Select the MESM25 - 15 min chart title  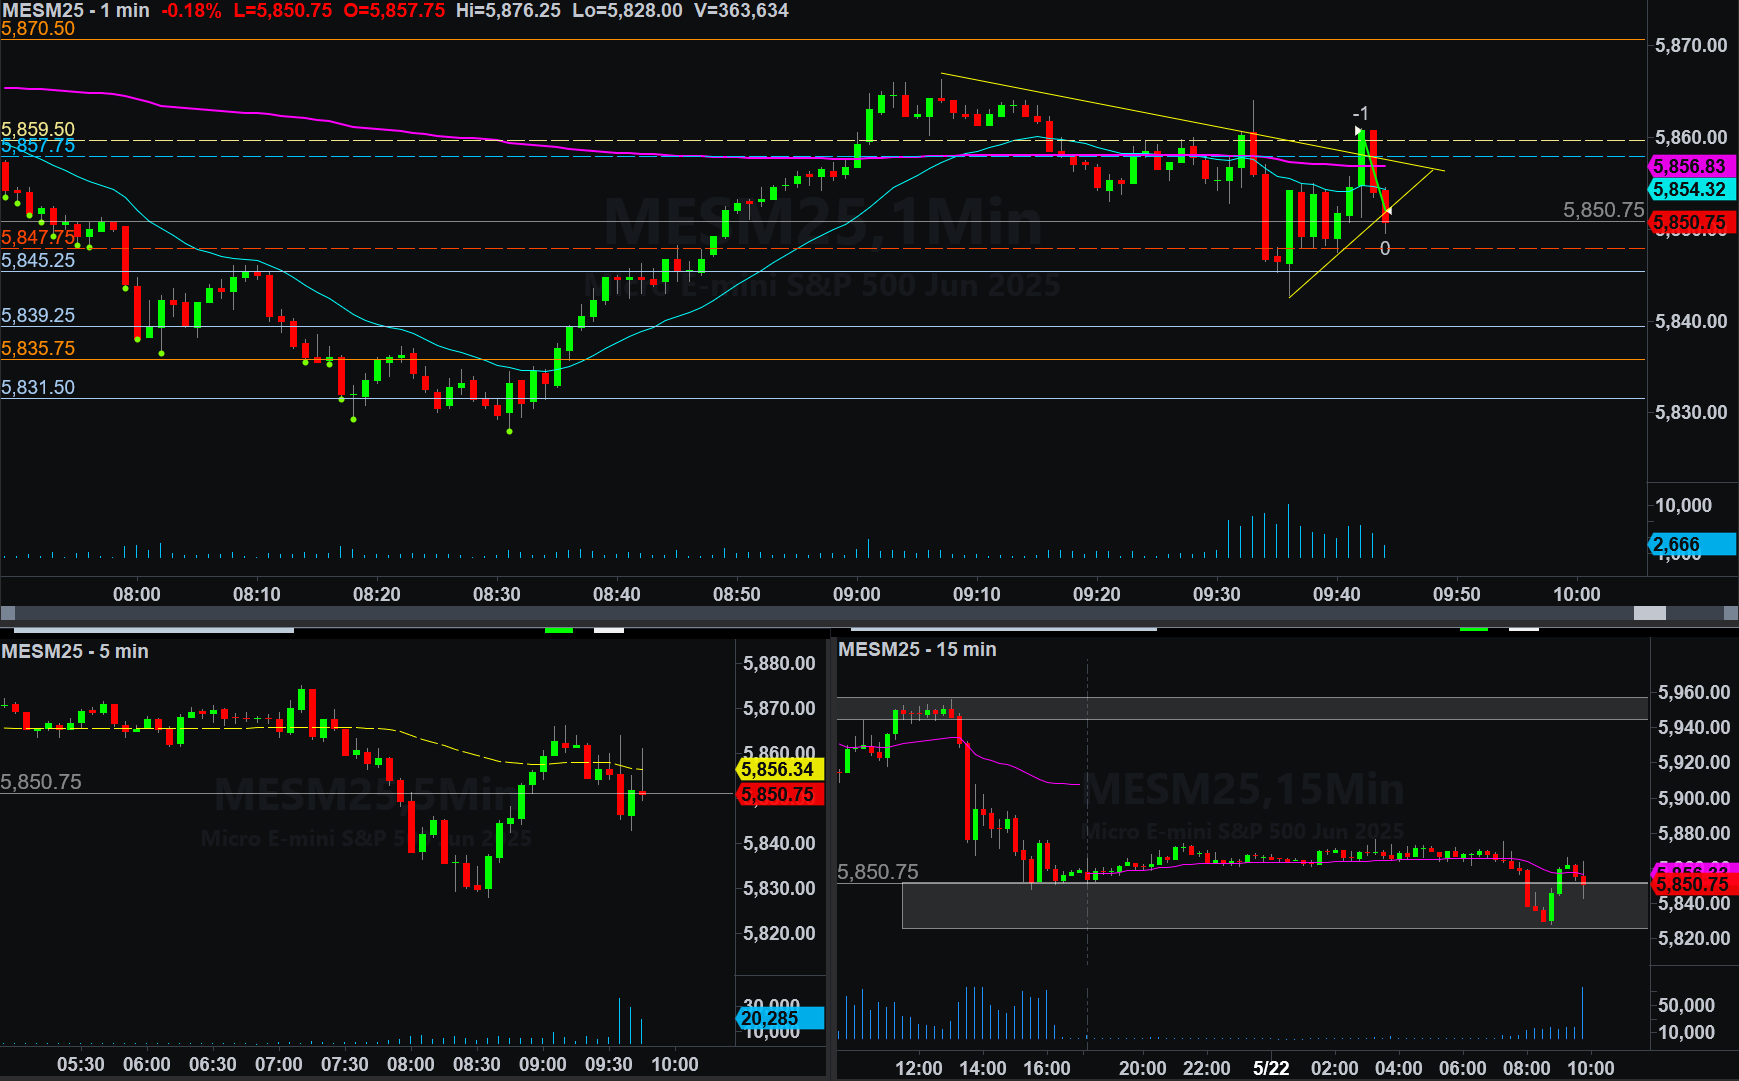[917, 649]
